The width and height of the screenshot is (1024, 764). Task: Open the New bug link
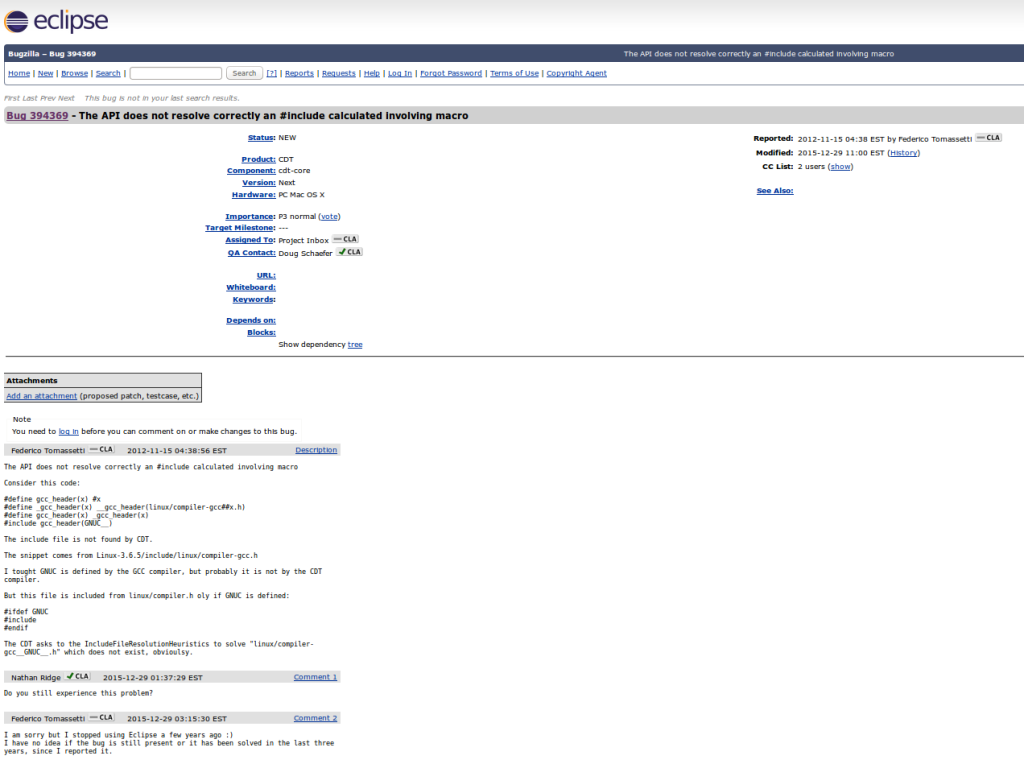pos(45,73)
